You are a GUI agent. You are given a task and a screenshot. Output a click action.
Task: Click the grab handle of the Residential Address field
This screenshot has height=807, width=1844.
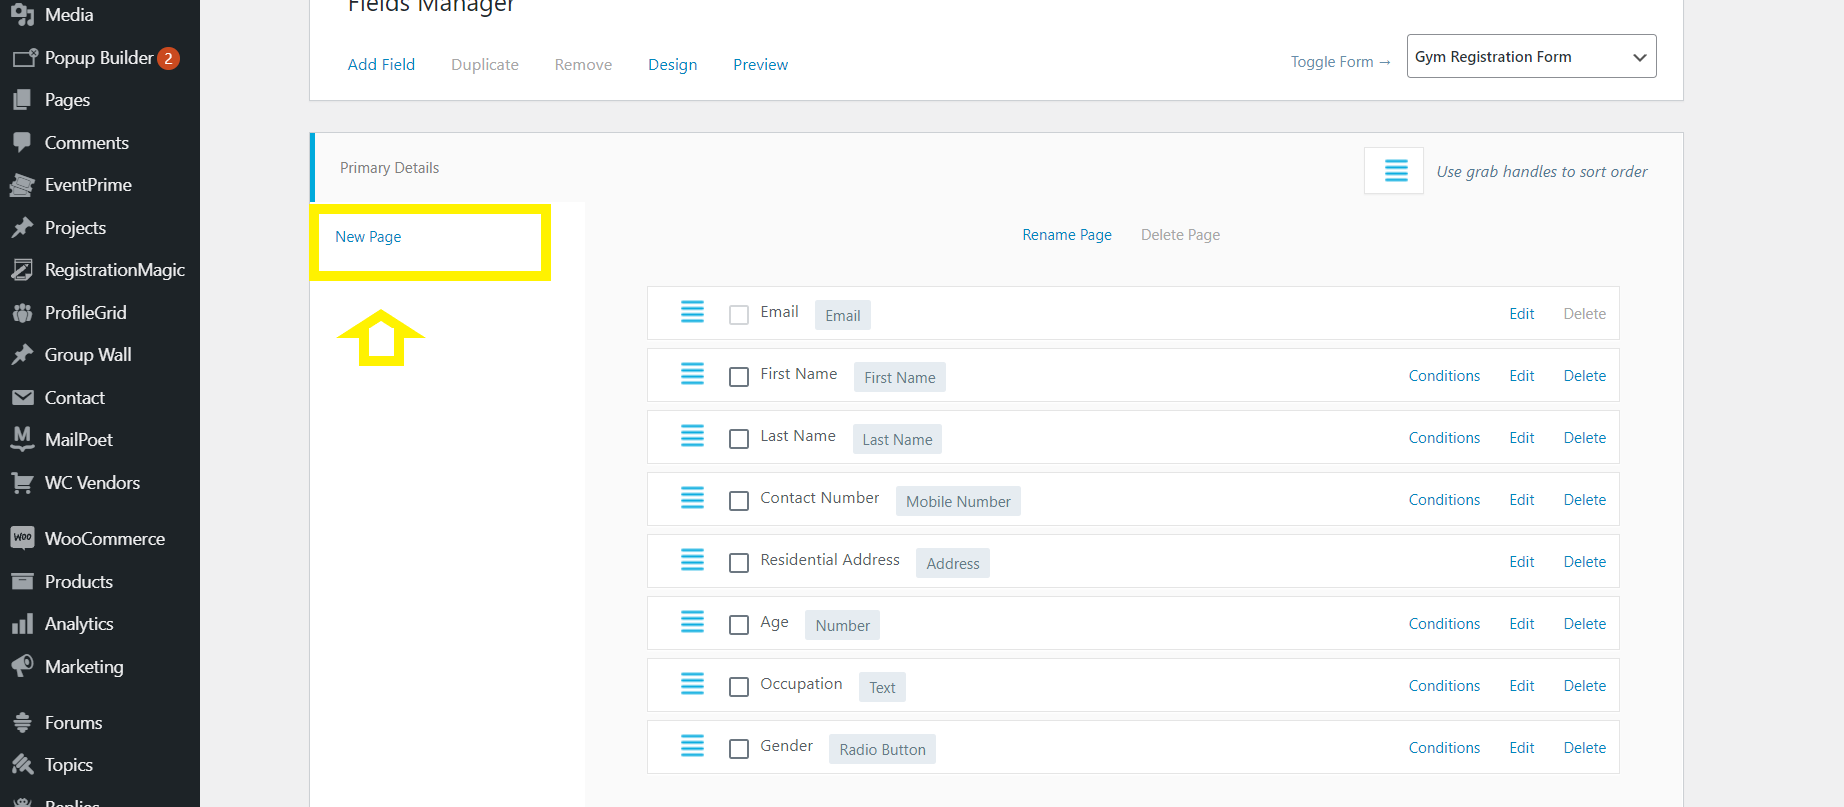click(x=692, y=560)
